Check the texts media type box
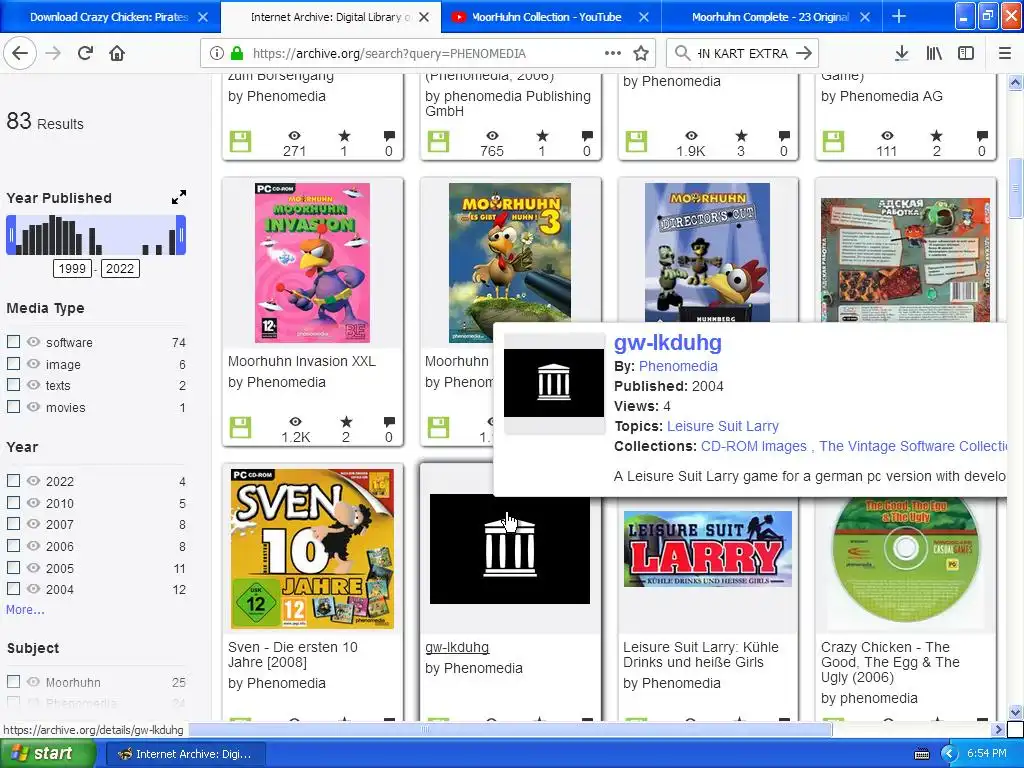 point(13,385)
